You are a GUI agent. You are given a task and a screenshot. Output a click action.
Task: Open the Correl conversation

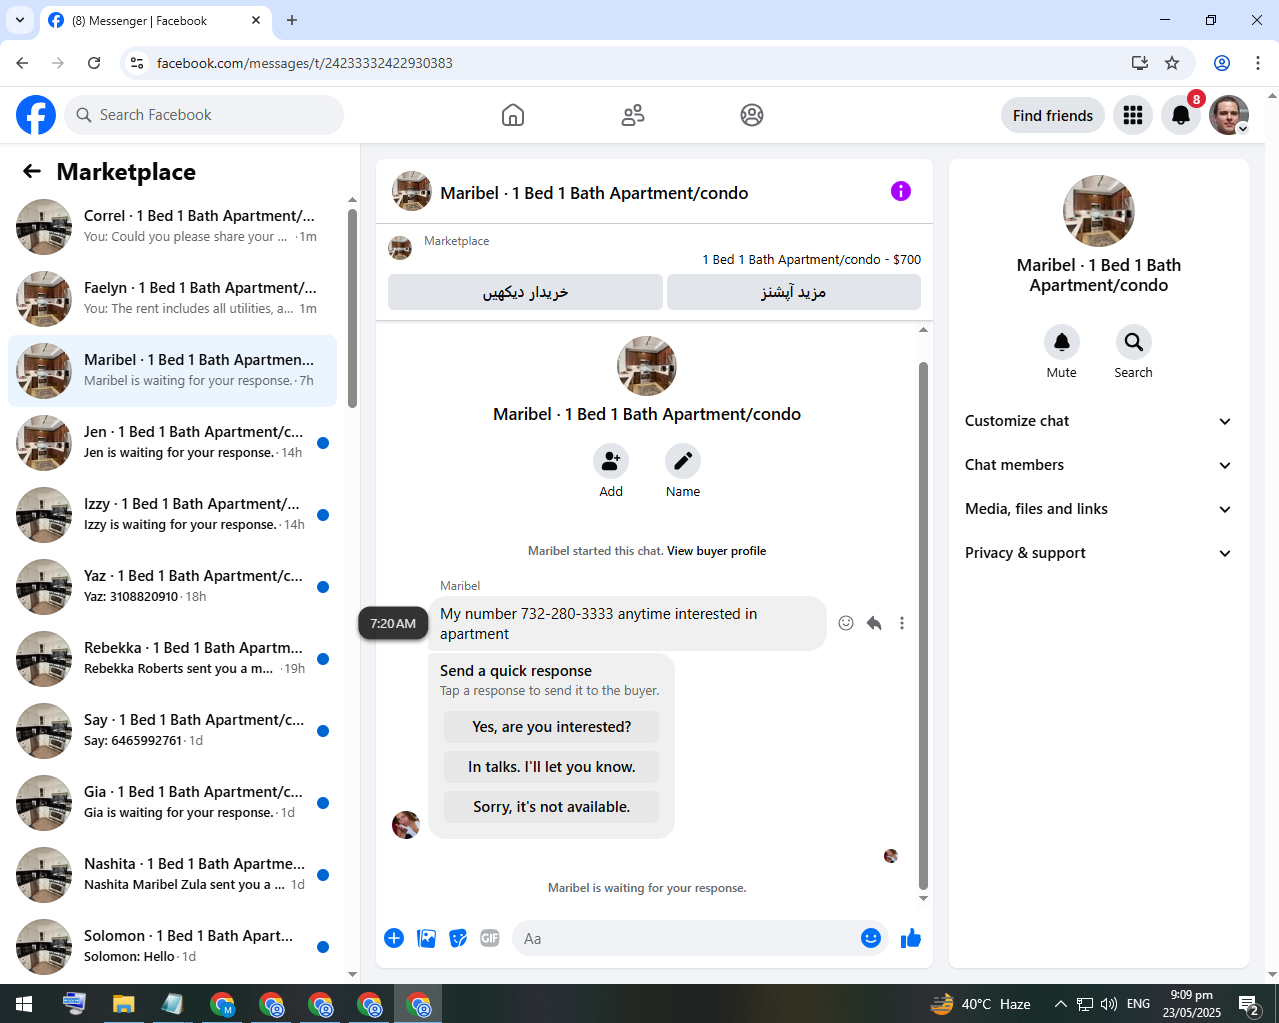[x=172, y=227]
